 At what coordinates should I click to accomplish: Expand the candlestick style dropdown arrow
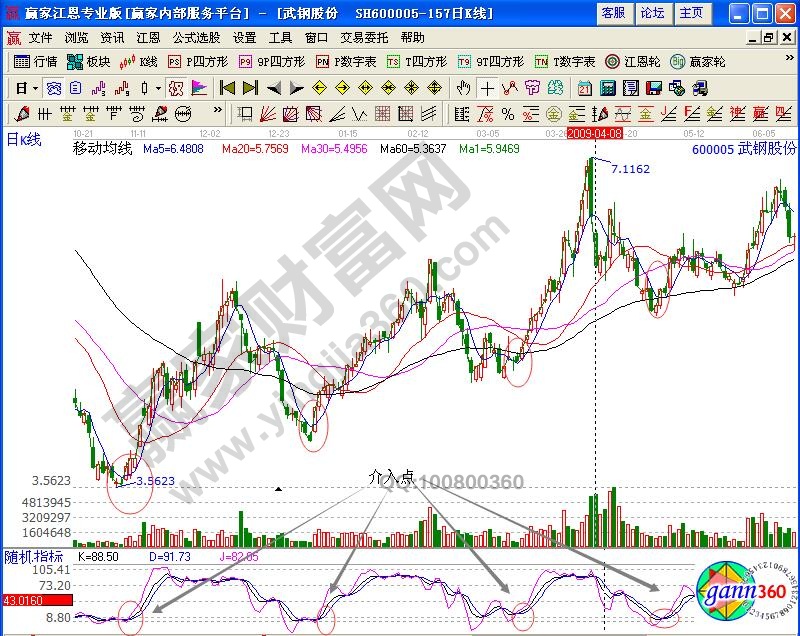pyautogui.click(x=158, y=87)
